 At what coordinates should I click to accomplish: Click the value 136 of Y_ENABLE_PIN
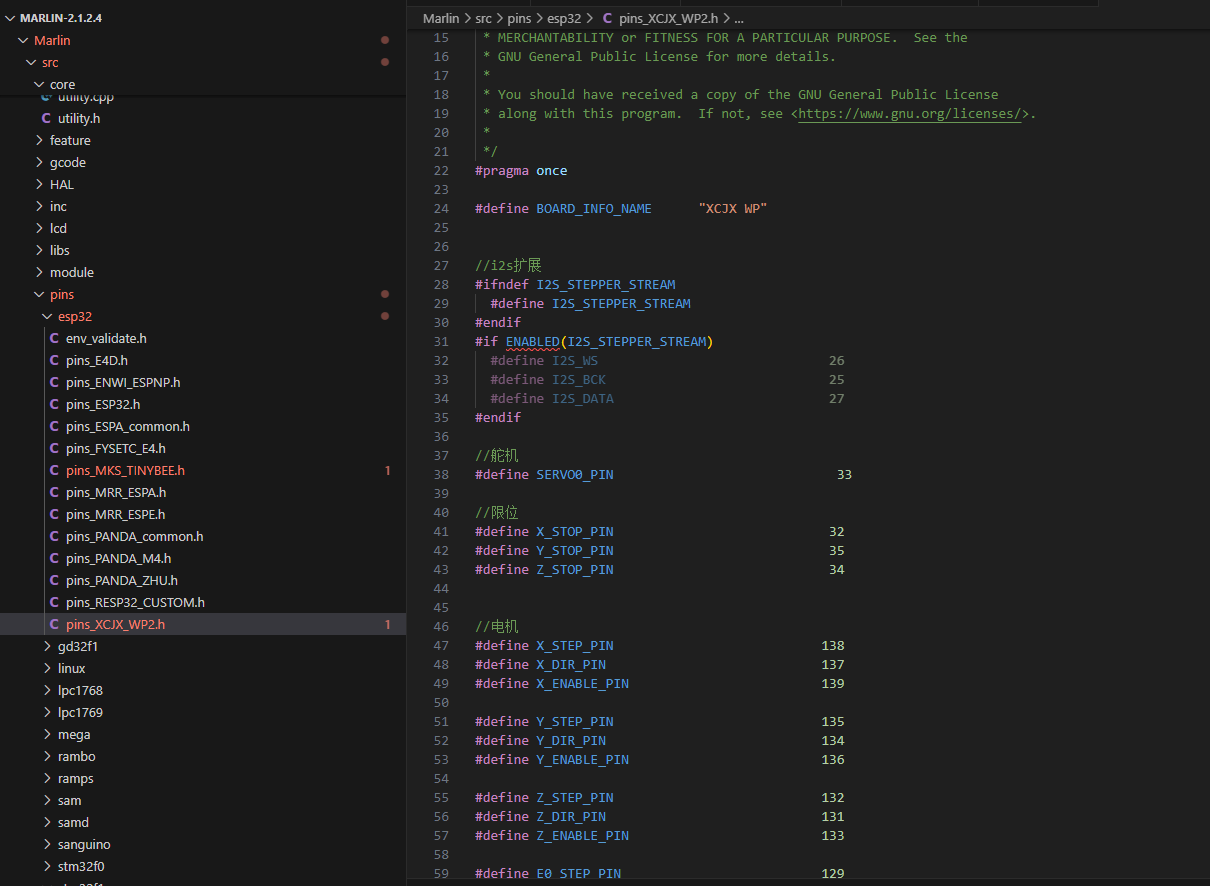(x=832, y=759)
